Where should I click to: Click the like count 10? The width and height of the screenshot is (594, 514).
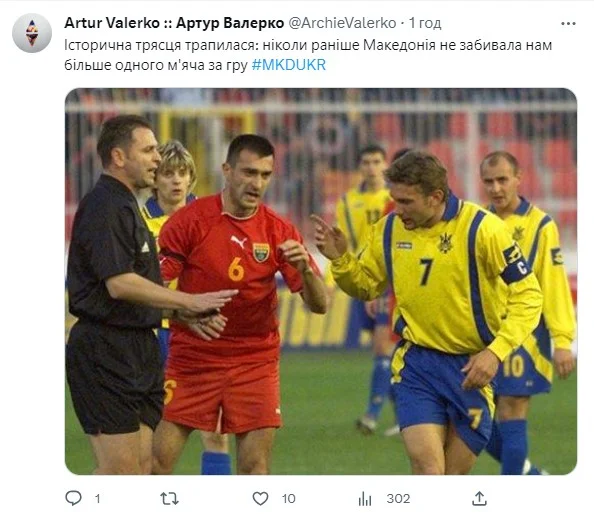pos(288,498)
